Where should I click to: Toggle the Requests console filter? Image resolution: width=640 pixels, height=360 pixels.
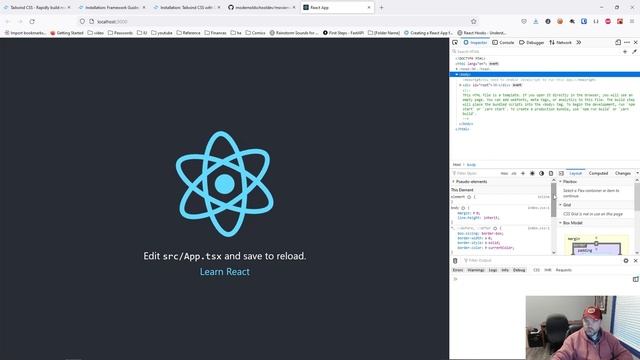click(x=564, y=270)
